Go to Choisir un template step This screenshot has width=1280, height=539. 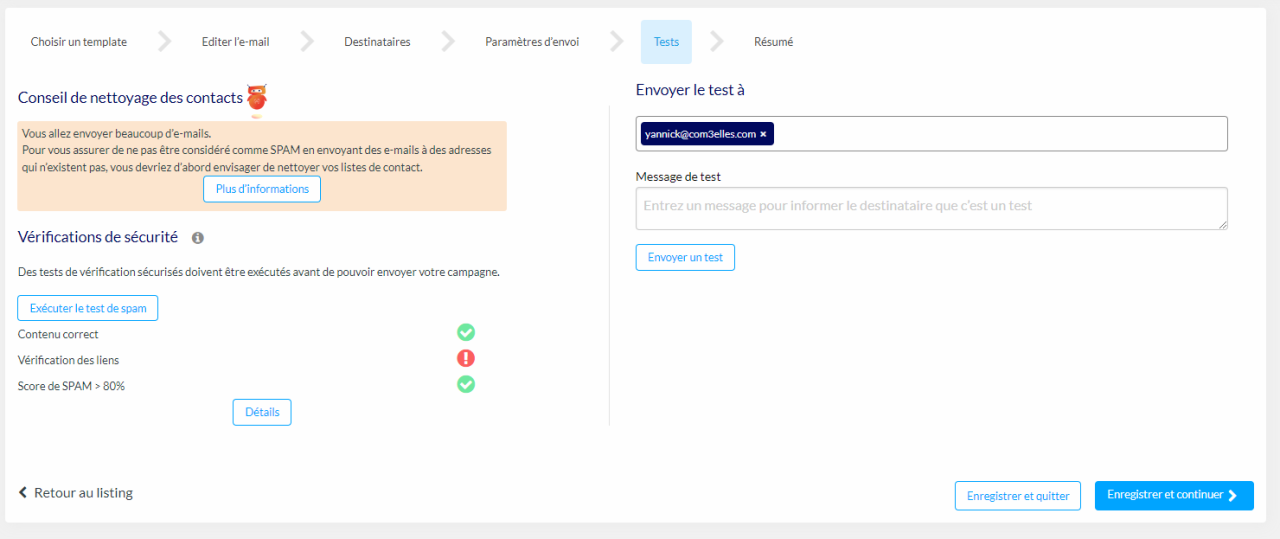pyautogui.click(x=79, y=42)
